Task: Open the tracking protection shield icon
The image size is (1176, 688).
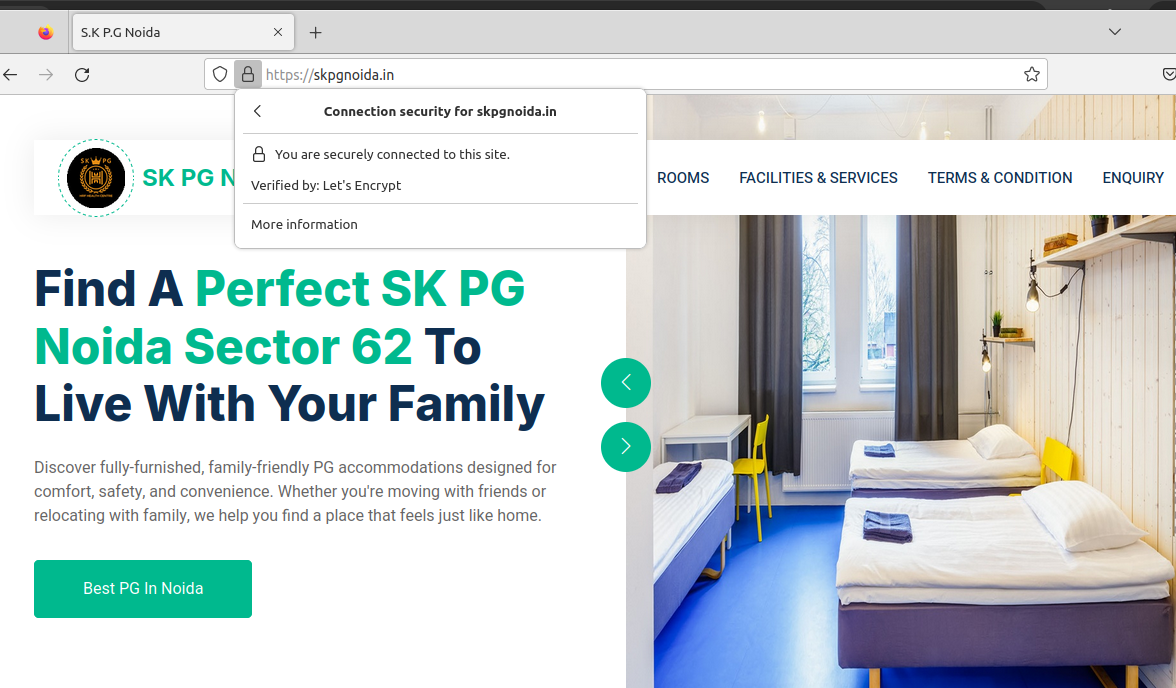Action: [x=220, y=75]
